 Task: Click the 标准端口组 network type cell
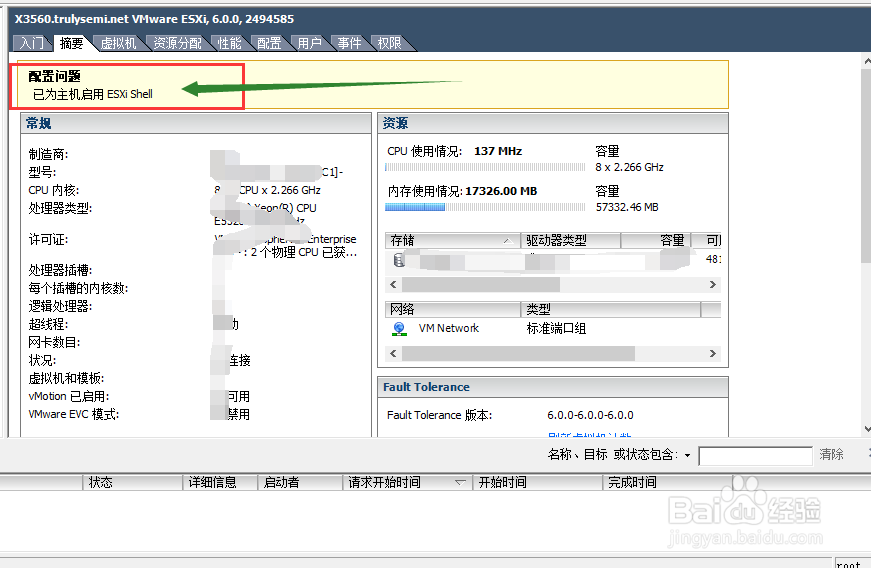click(x=556, y=329)
